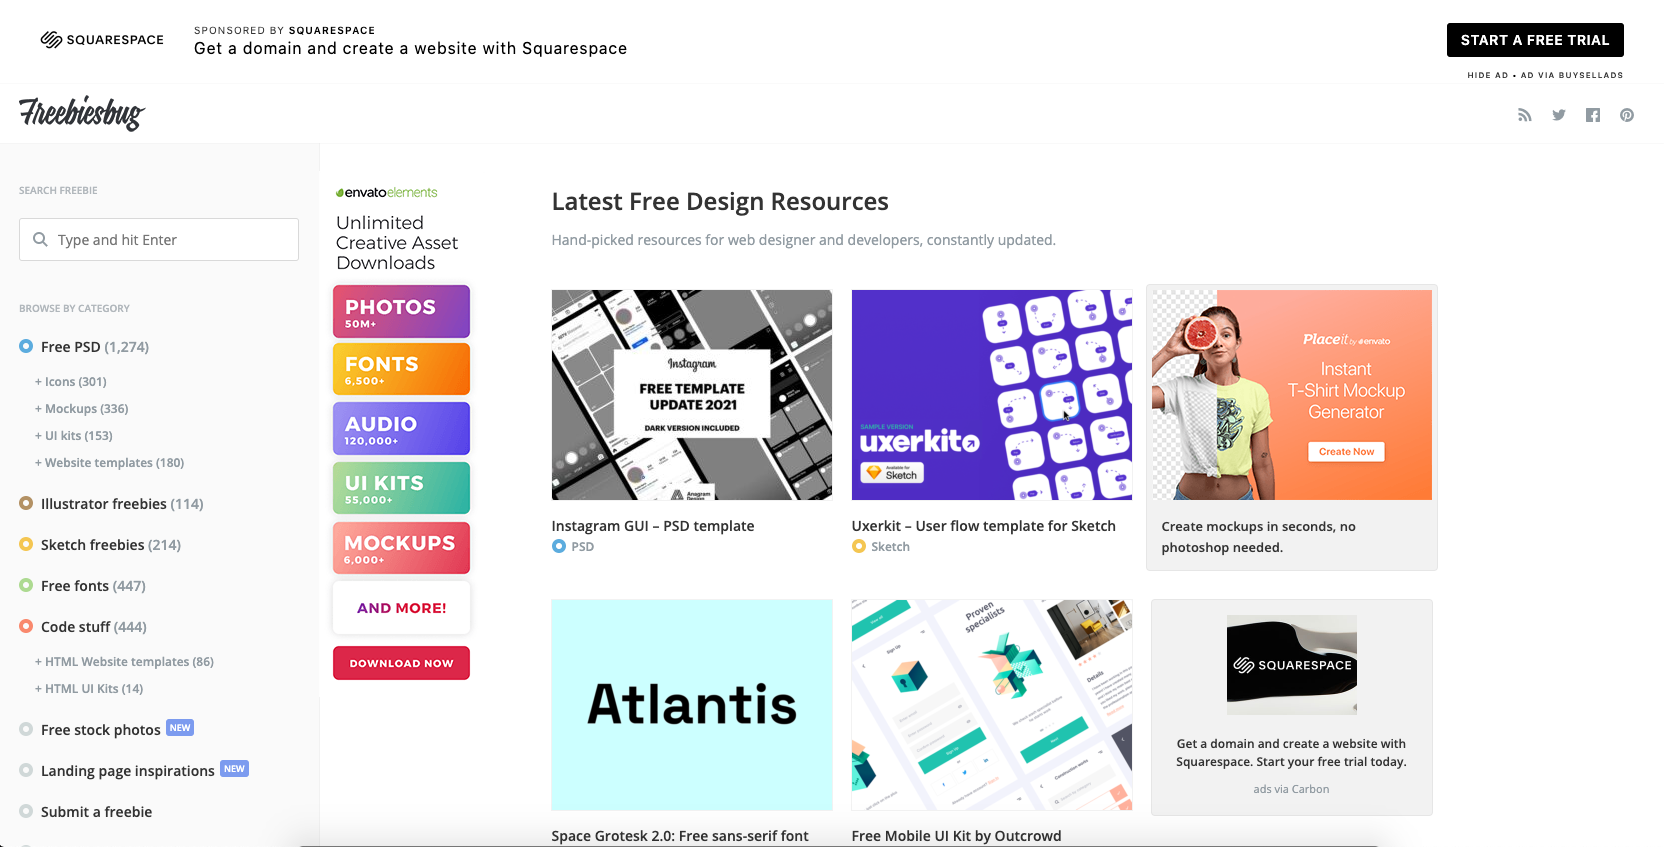Open the Twitter icon in header
1664x847 pixels.
pyautogui.click(x=1558, y=115)
